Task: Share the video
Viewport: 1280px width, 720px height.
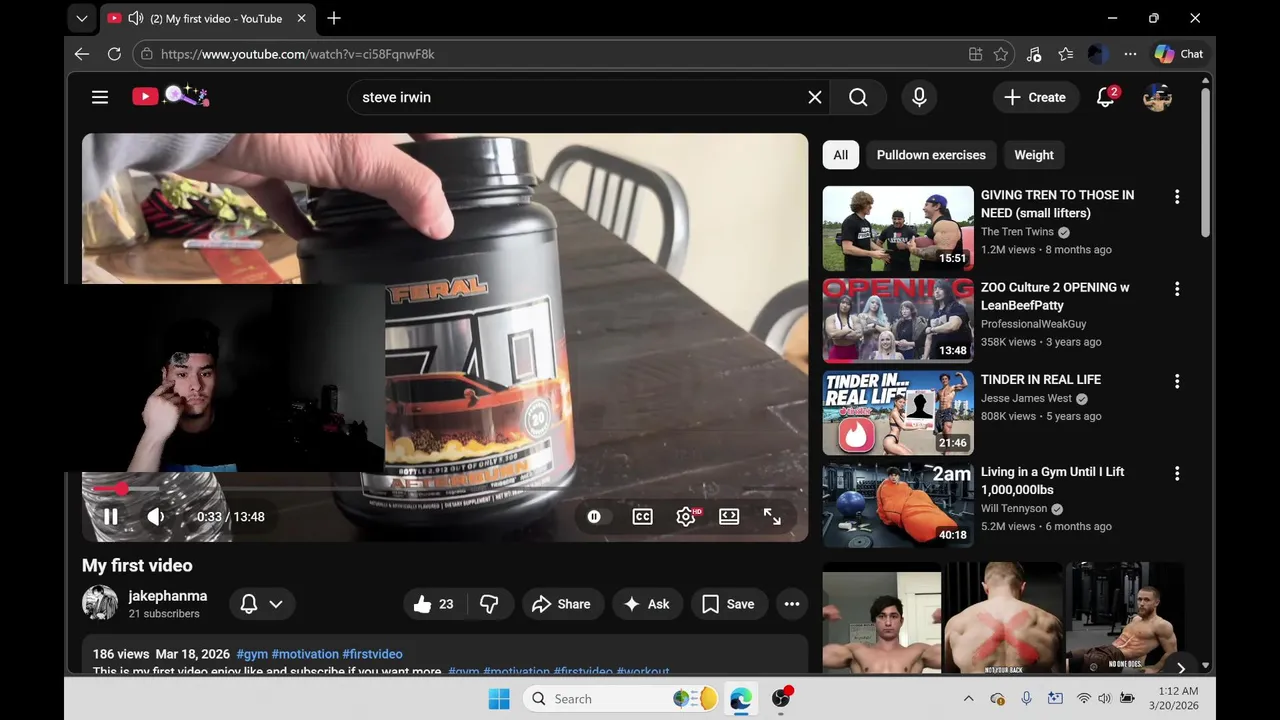Action: (562, 604)
